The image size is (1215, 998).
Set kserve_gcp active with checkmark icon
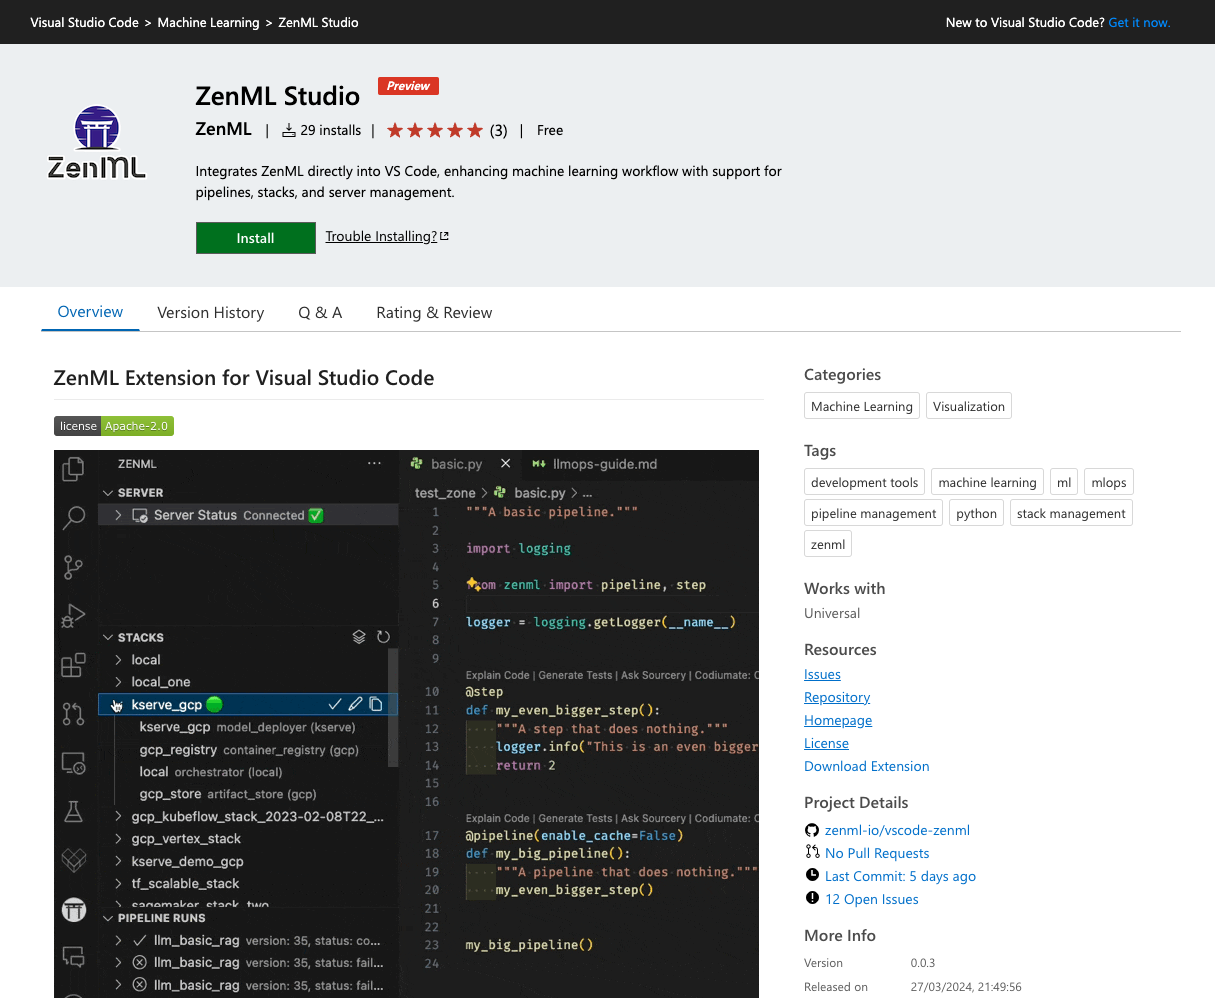pos(335,704)
